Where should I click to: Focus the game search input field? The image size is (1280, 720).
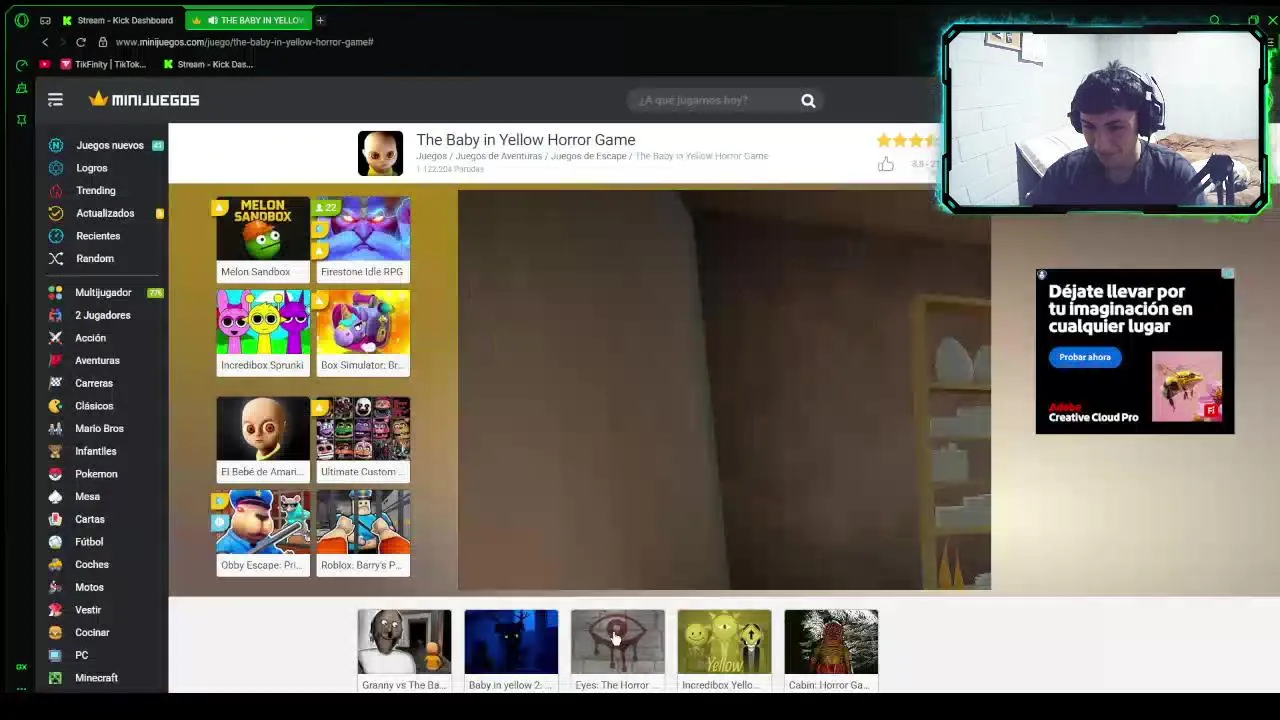click(x=710, y=100)
